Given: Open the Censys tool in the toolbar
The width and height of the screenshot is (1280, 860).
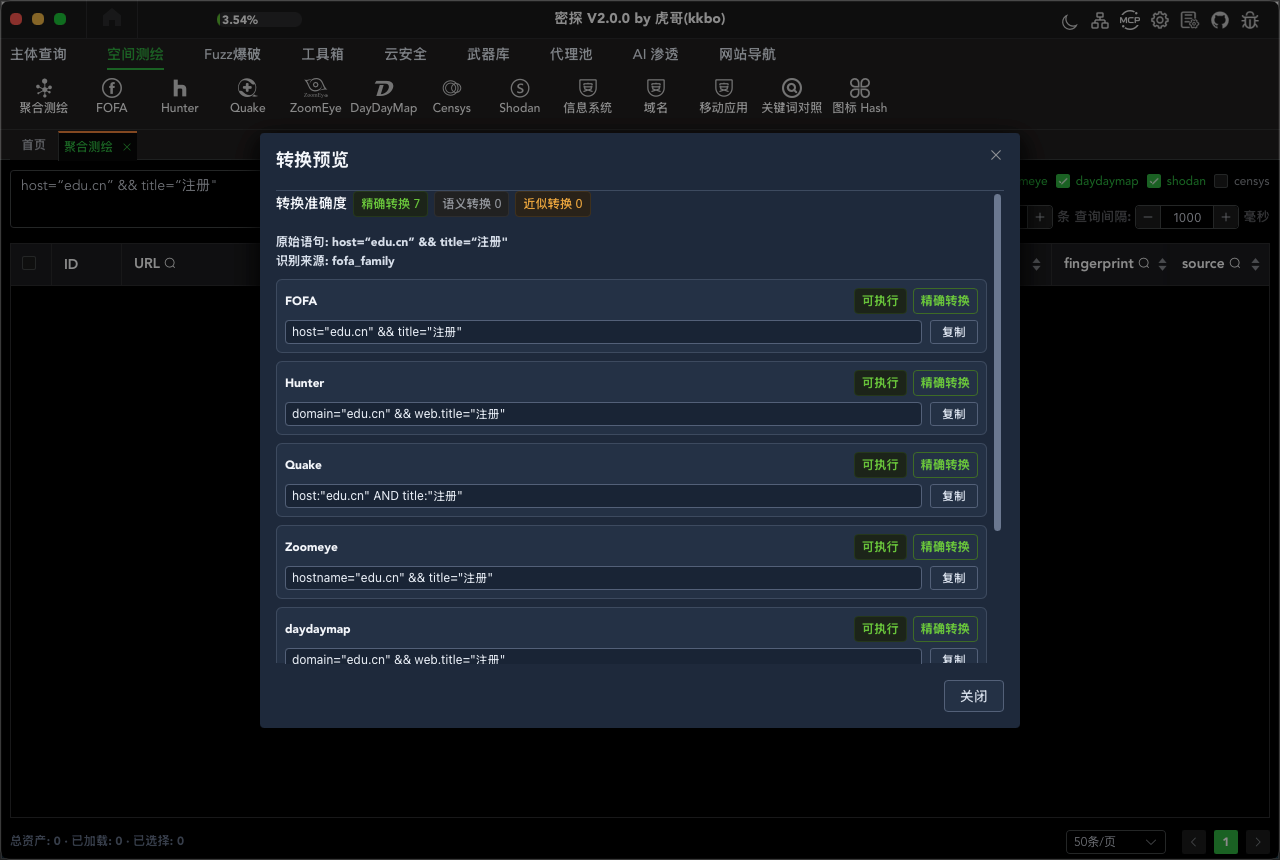Looking at the screenshot, I should pyautogui.click(x=452, y=96).
